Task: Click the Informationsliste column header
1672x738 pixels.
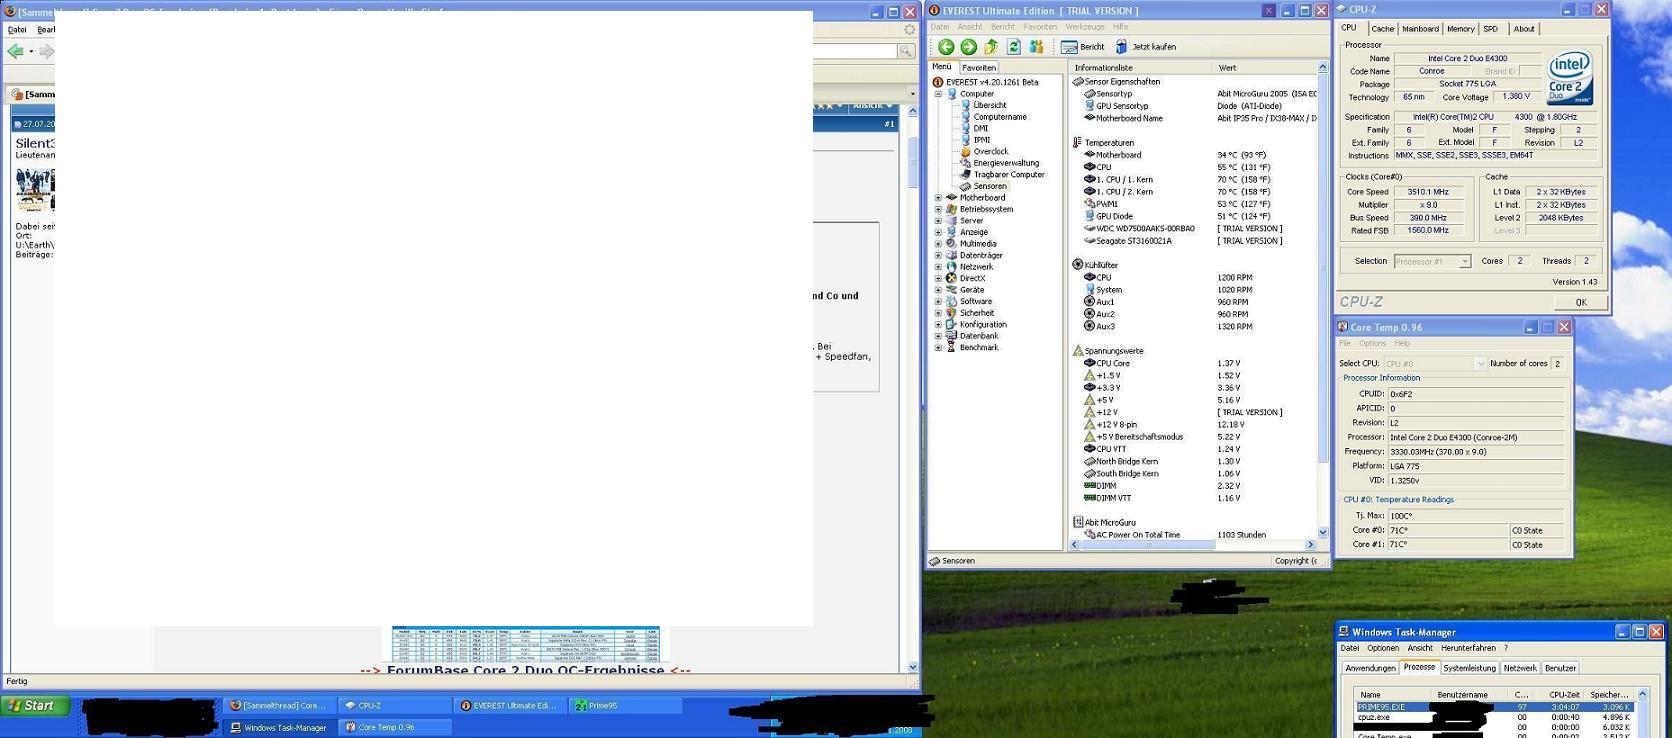Action: (x=1140, y=68)
